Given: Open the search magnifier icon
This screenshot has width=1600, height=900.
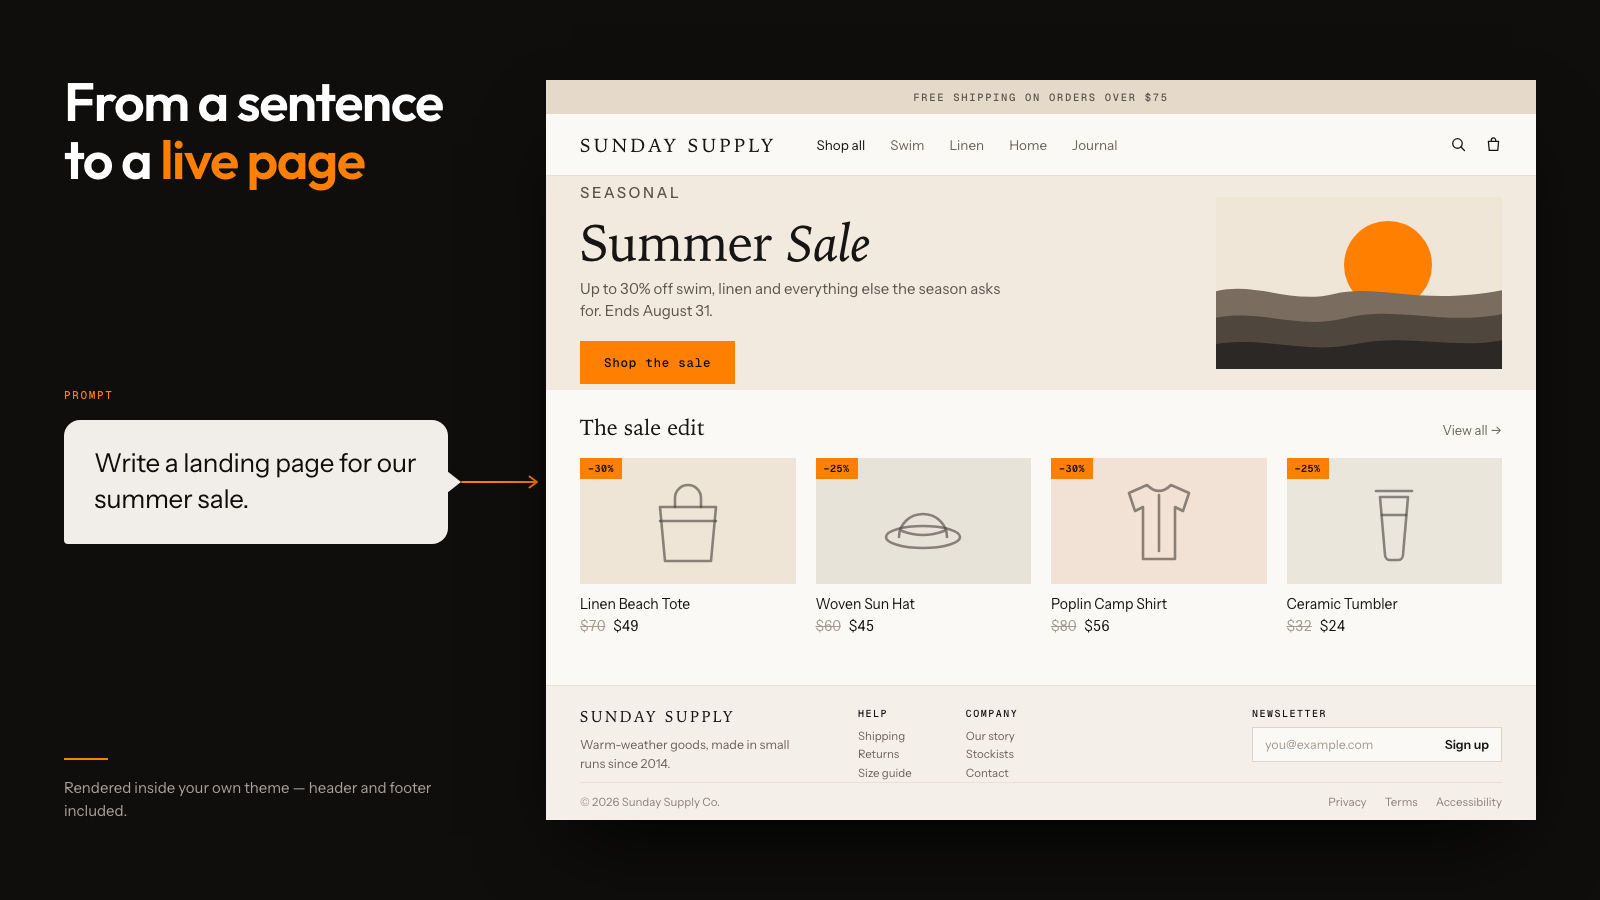Looking at the screenshot, I should click(1458, 145).
